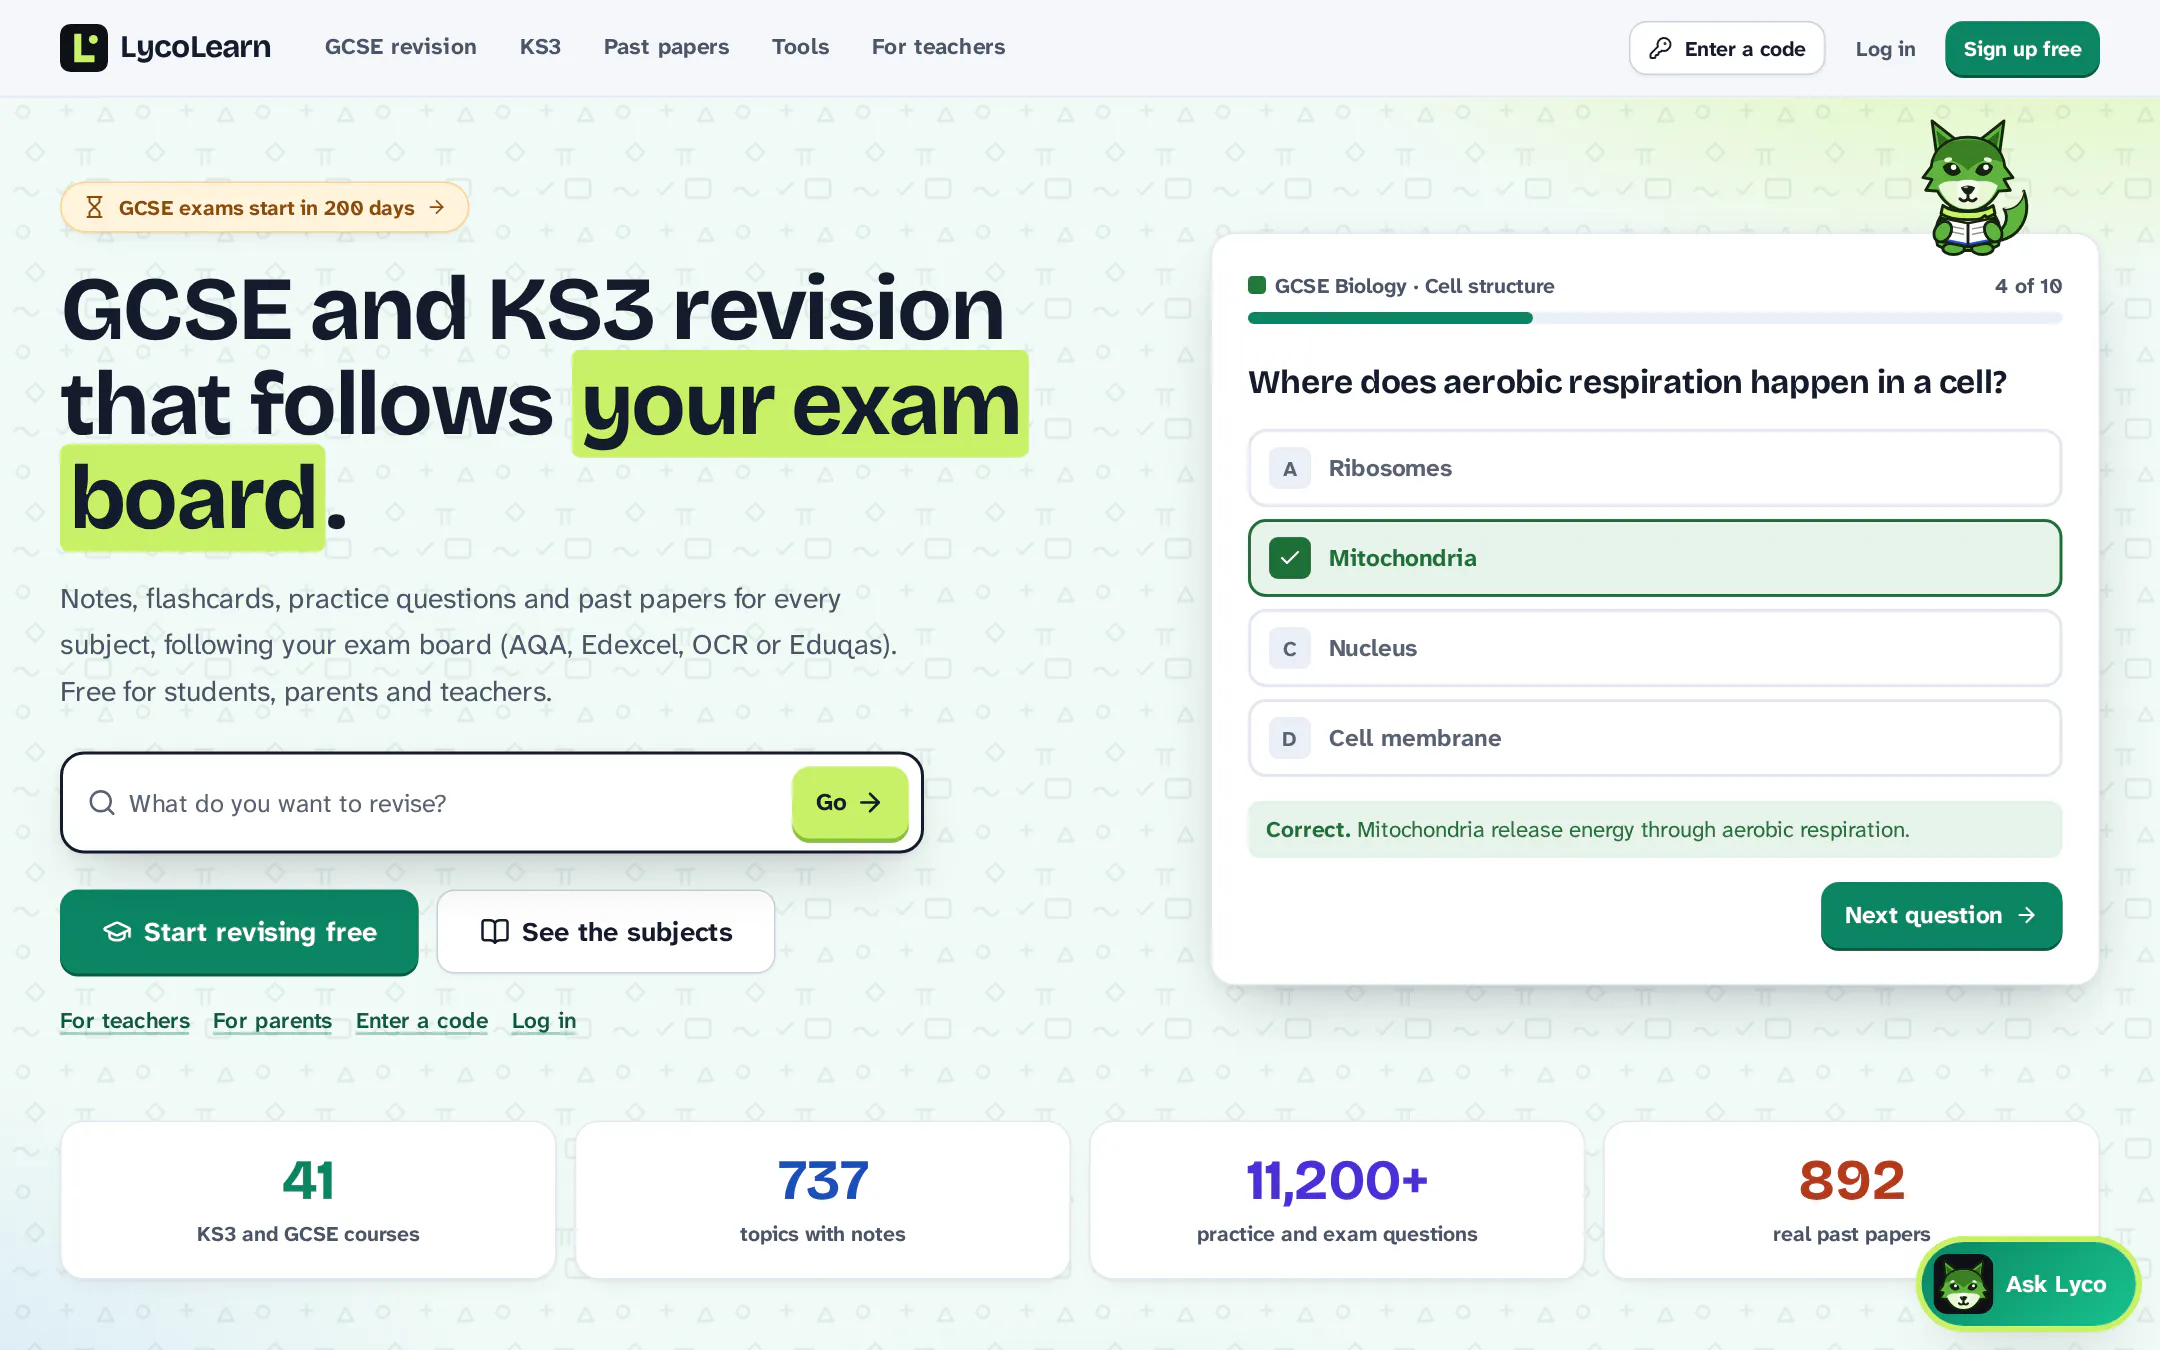Click the arrow on Next question button

(x=2027, y=915)
